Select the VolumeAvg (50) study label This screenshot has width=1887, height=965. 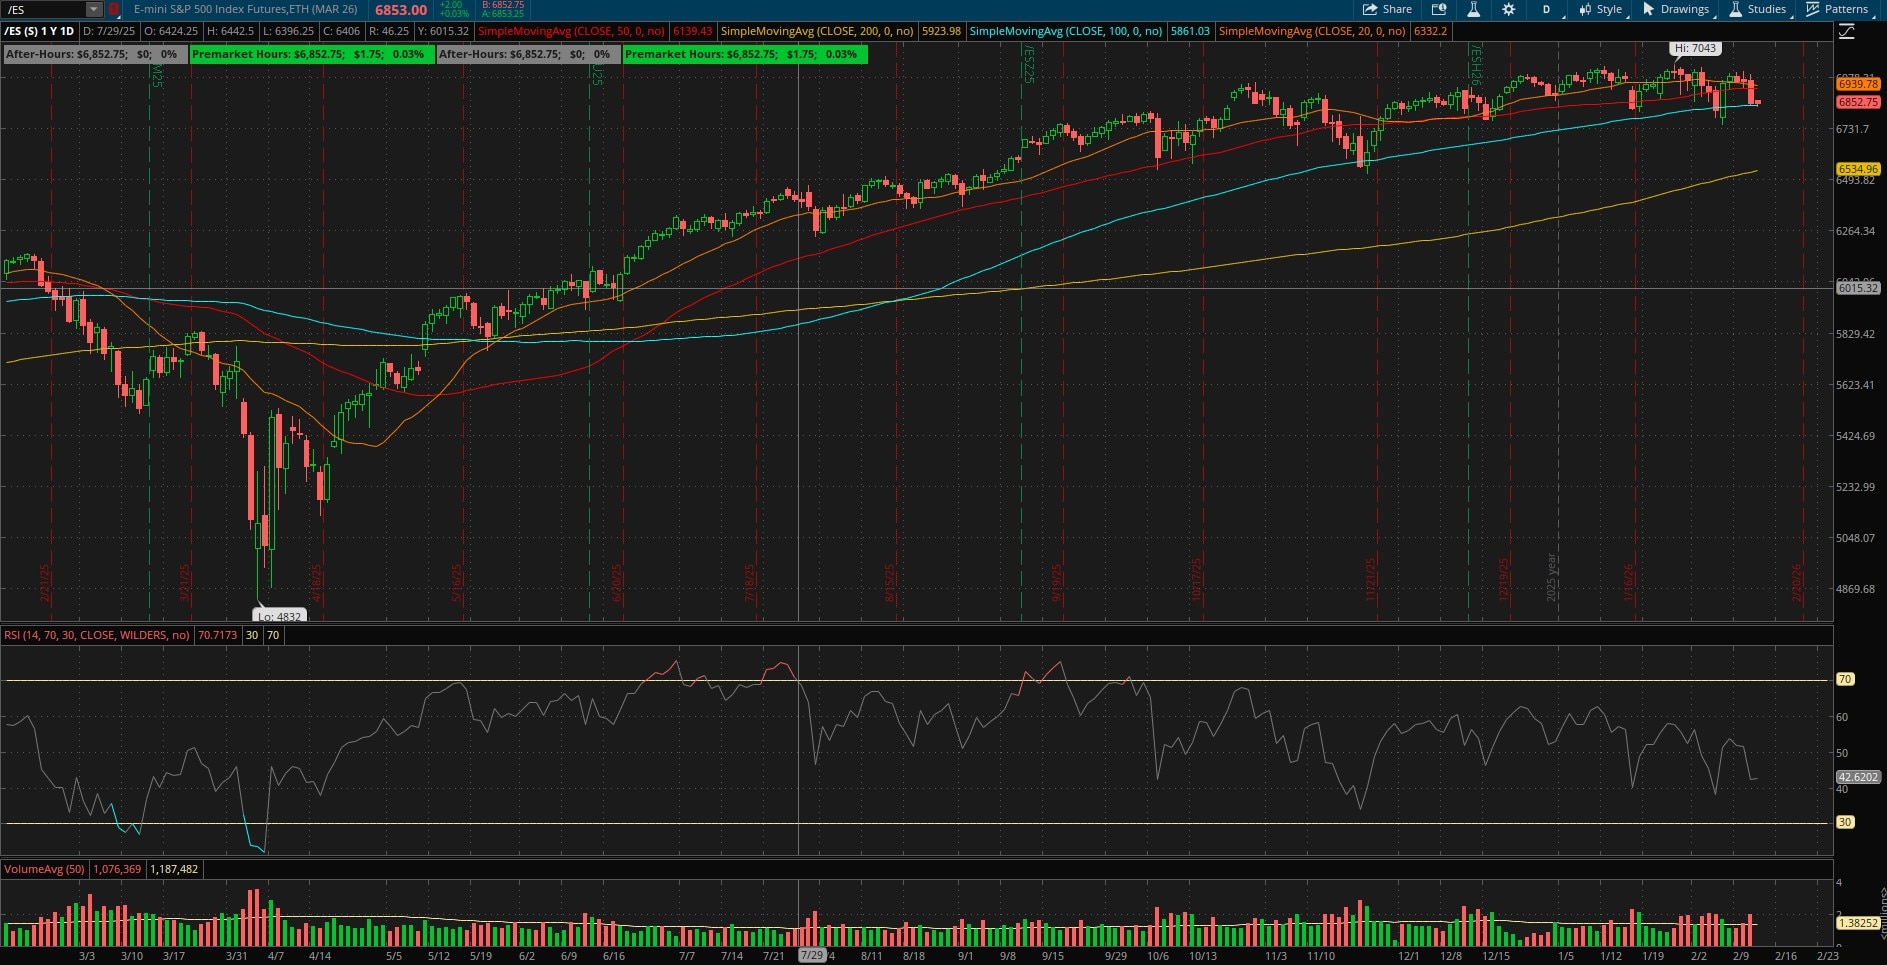click(x=43, y=869)
